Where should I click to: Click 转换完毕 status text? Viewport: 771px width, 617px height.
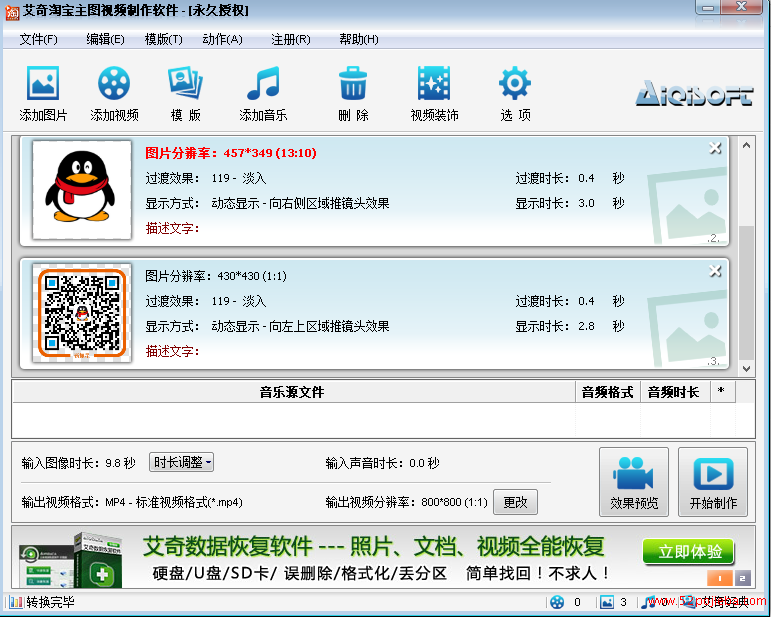(50, 602)
